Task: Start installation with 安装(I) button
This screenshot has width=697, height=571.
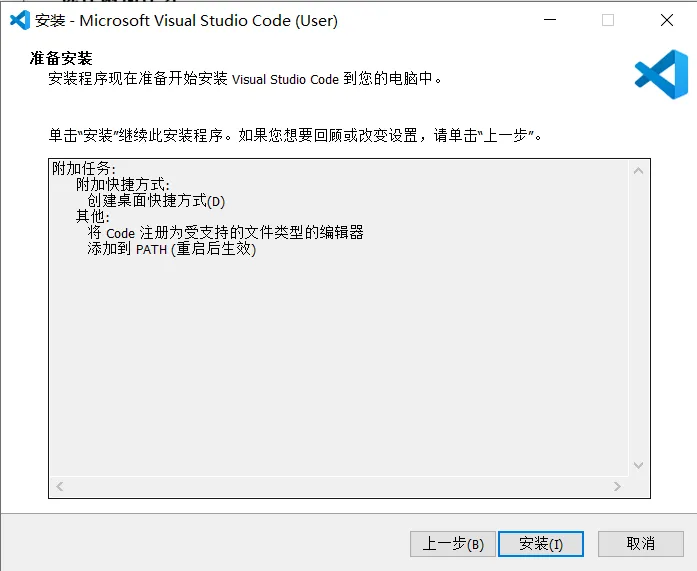Action: pos(541,544)
